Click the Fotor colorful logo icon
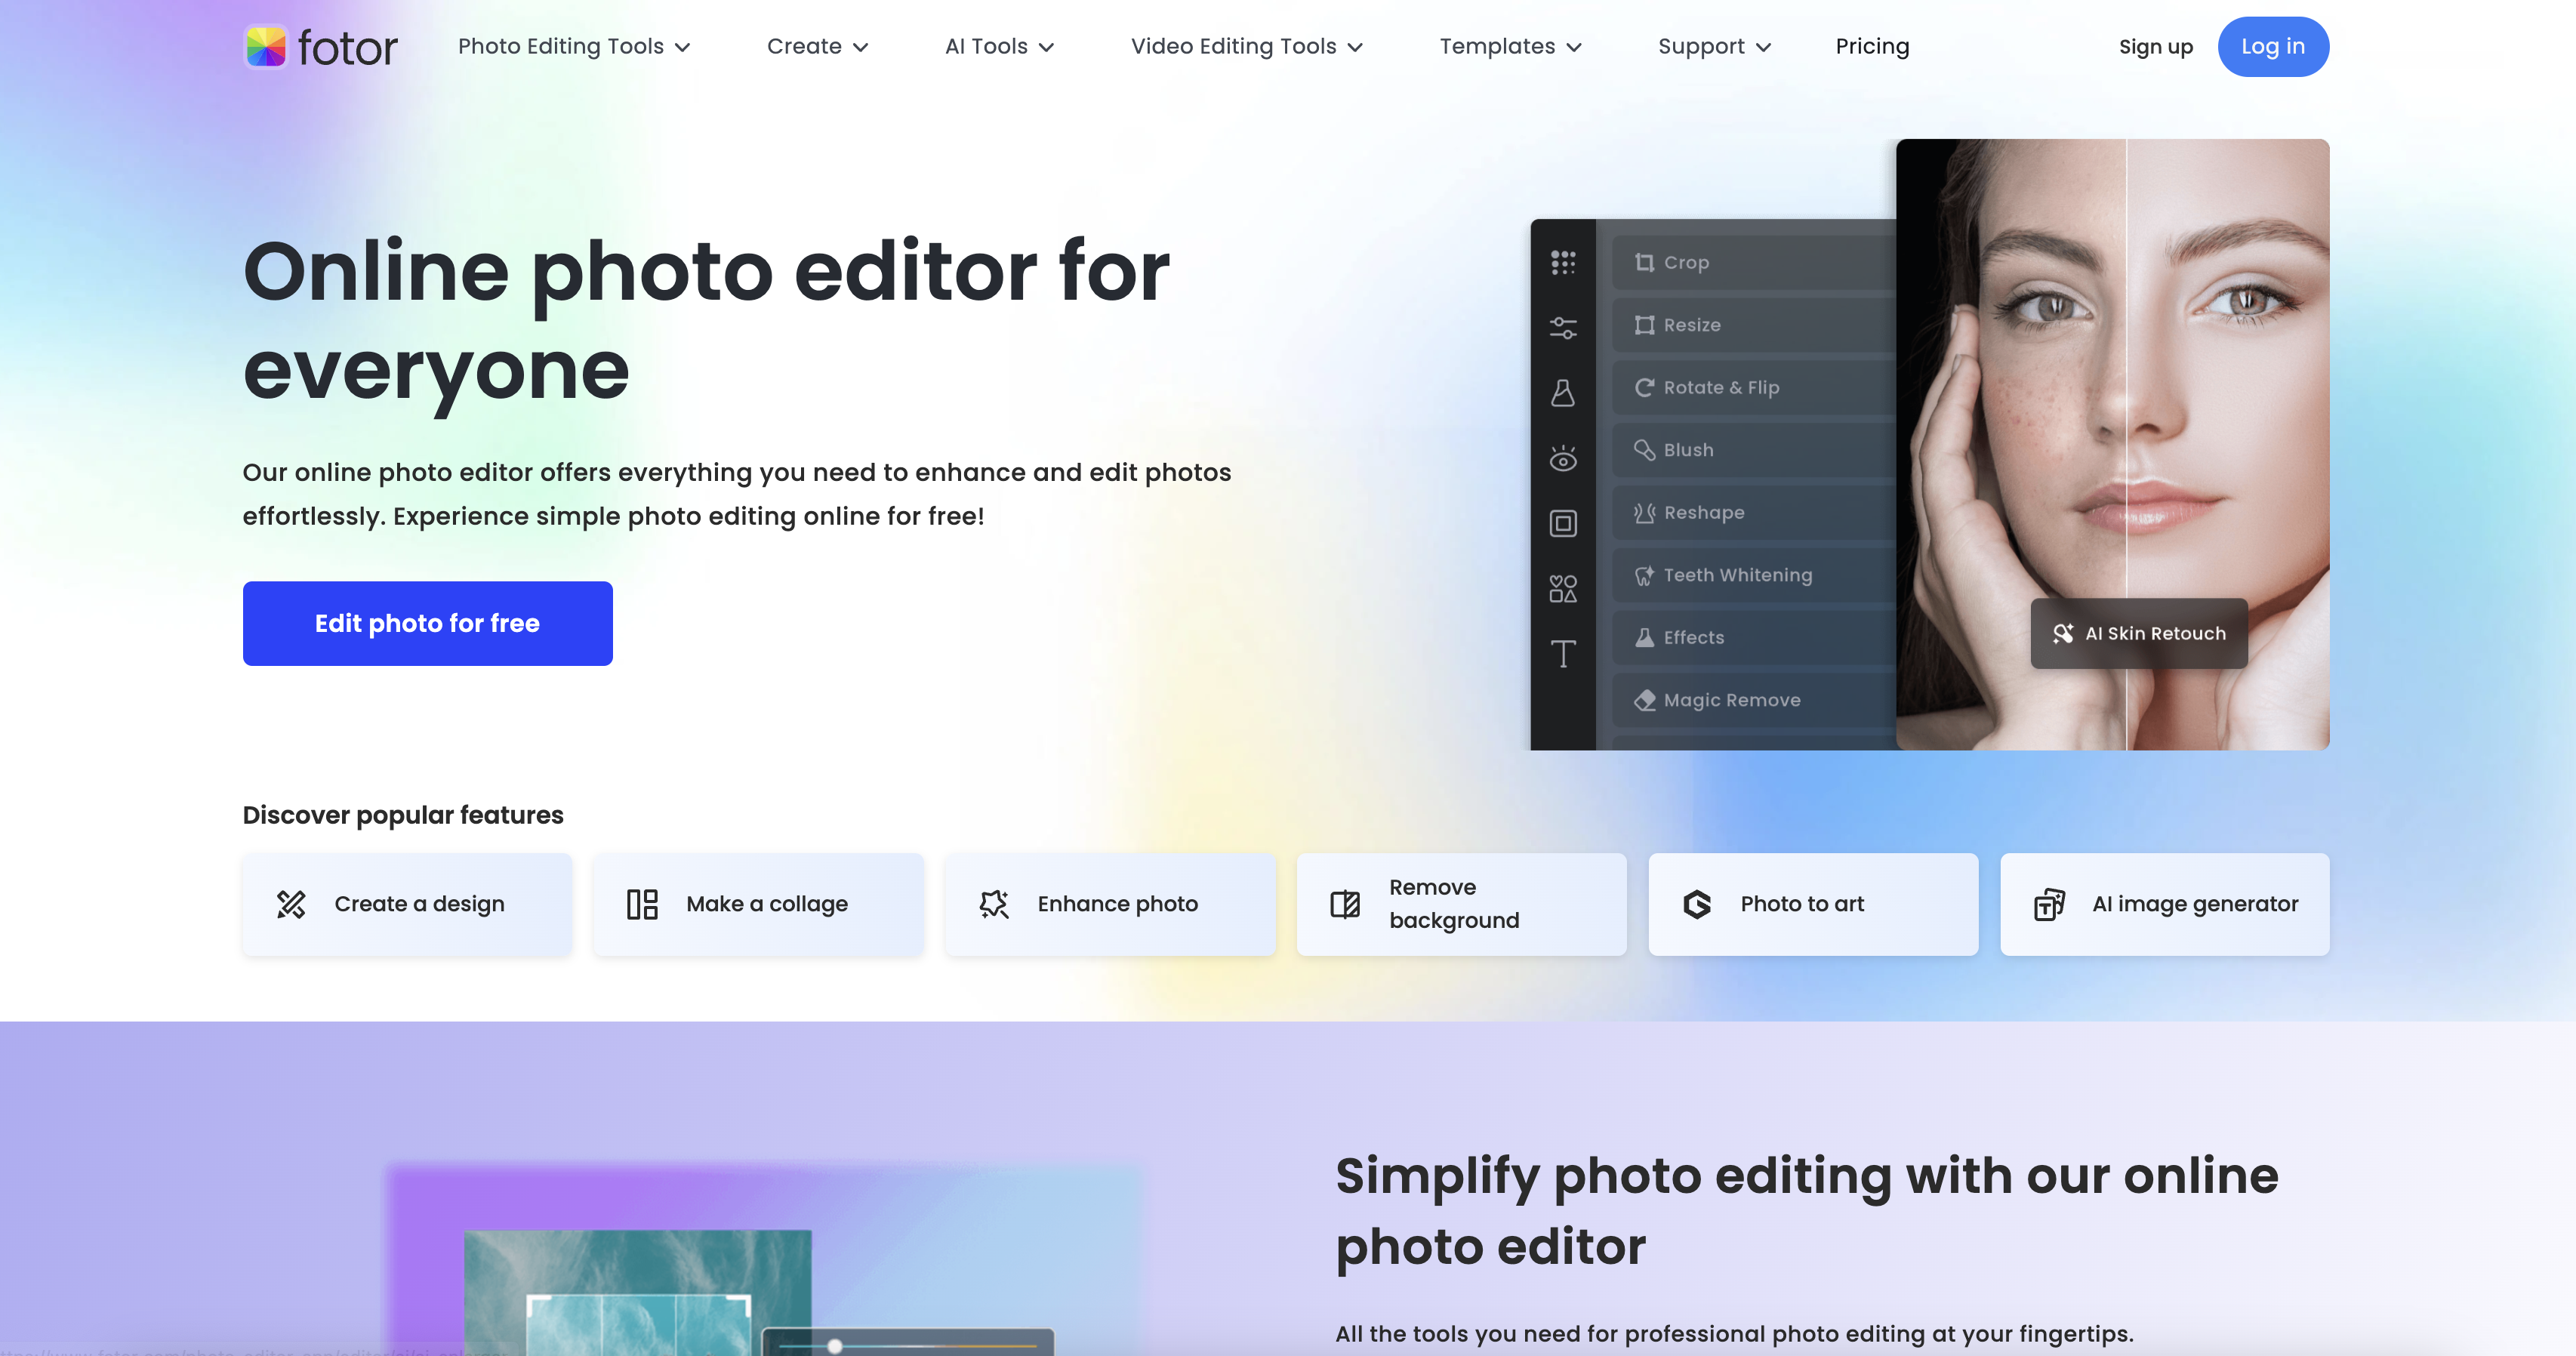The width and height of the screenshot is (2576, 1356). (x=266, y=47)
